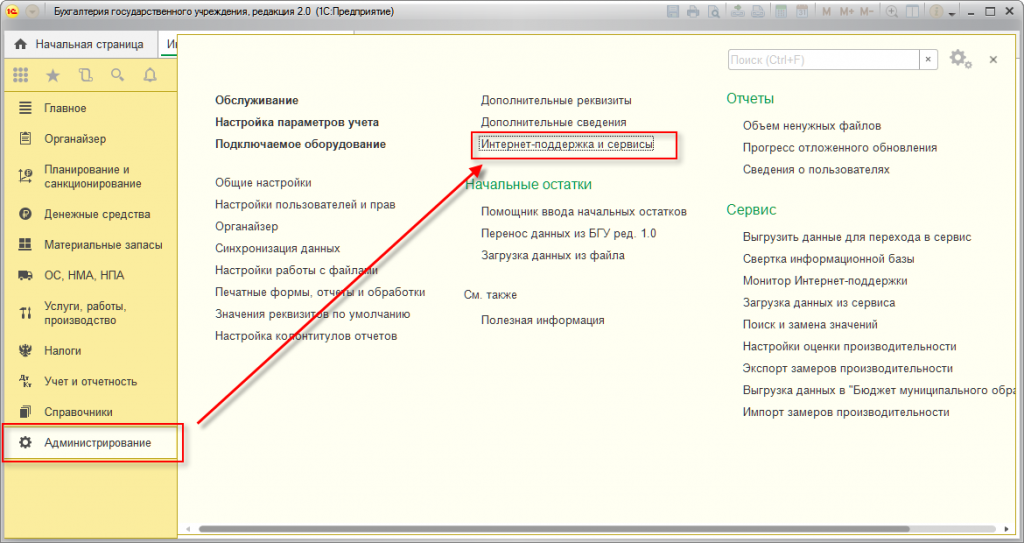1024x543 pixels.
Task: Open Favorites star icon
Action: [53, 75]
